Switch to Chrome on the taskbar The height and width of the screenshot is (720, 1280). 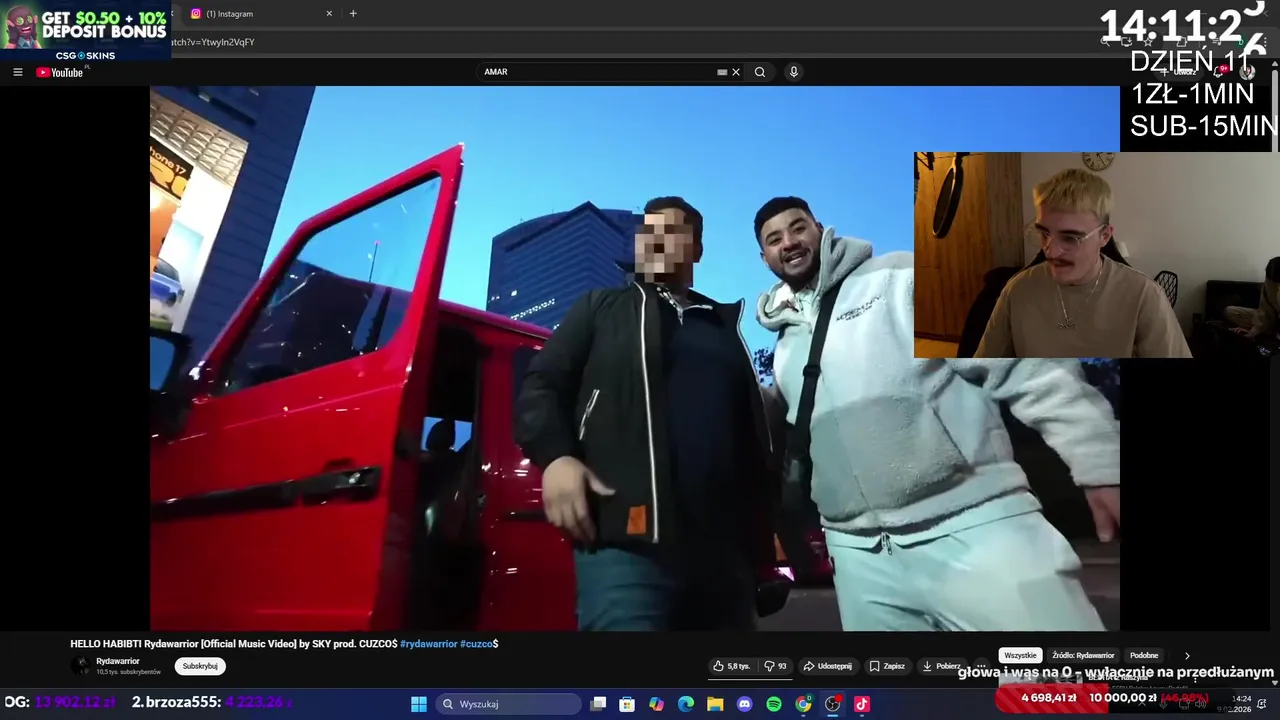pyautogui.click(x=803, y=704)
